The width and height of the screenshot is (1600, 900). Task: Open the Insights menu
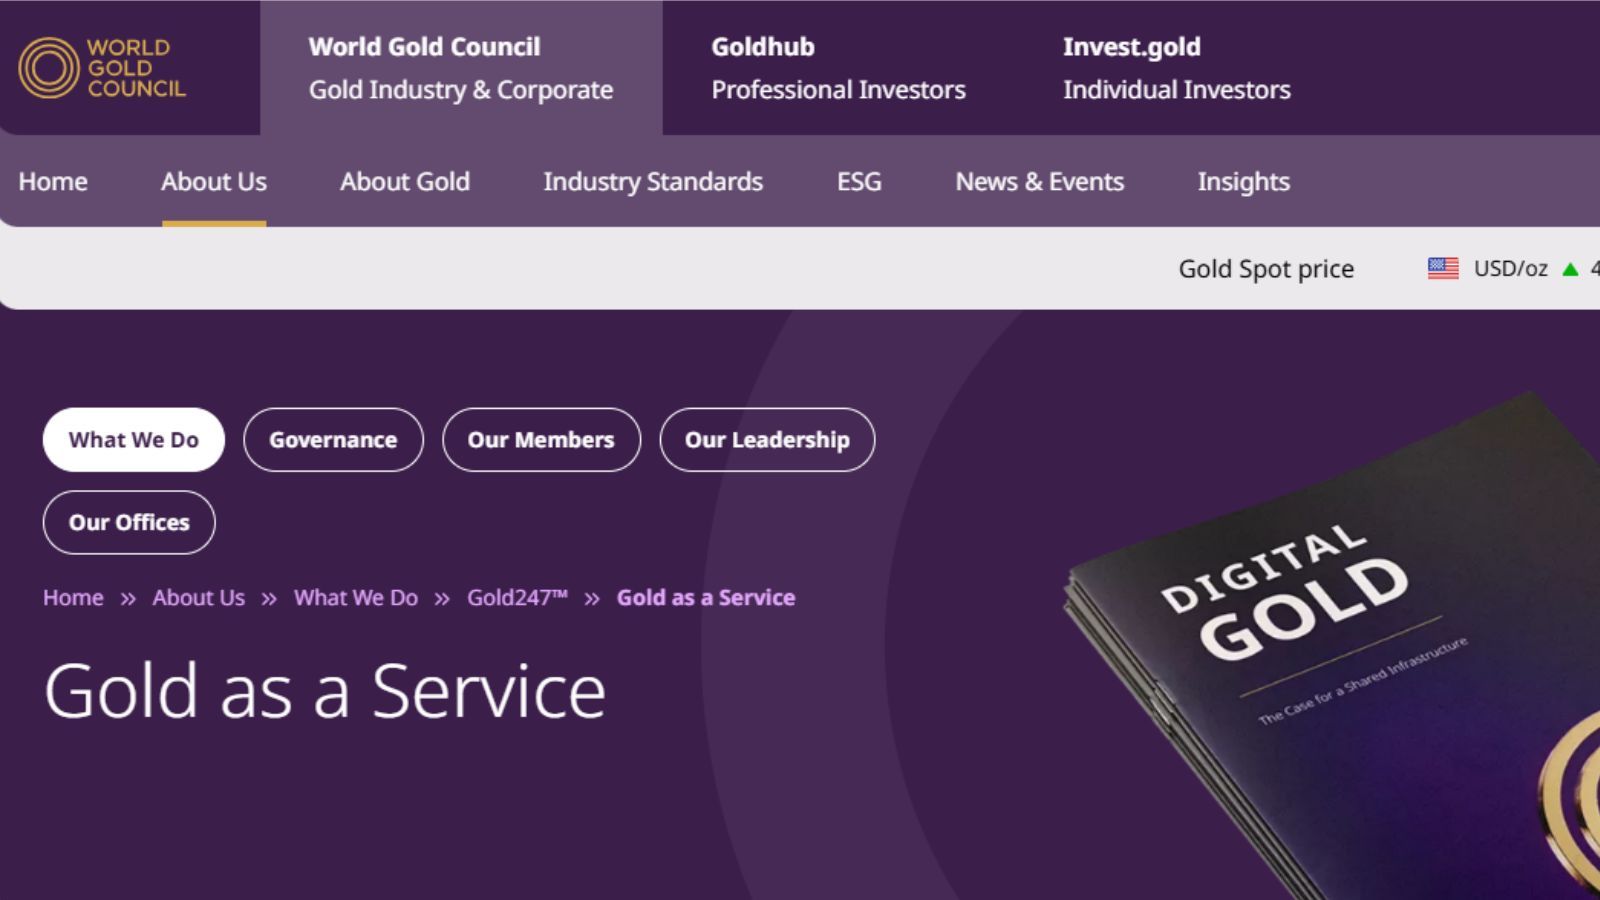pos(1243,182)
